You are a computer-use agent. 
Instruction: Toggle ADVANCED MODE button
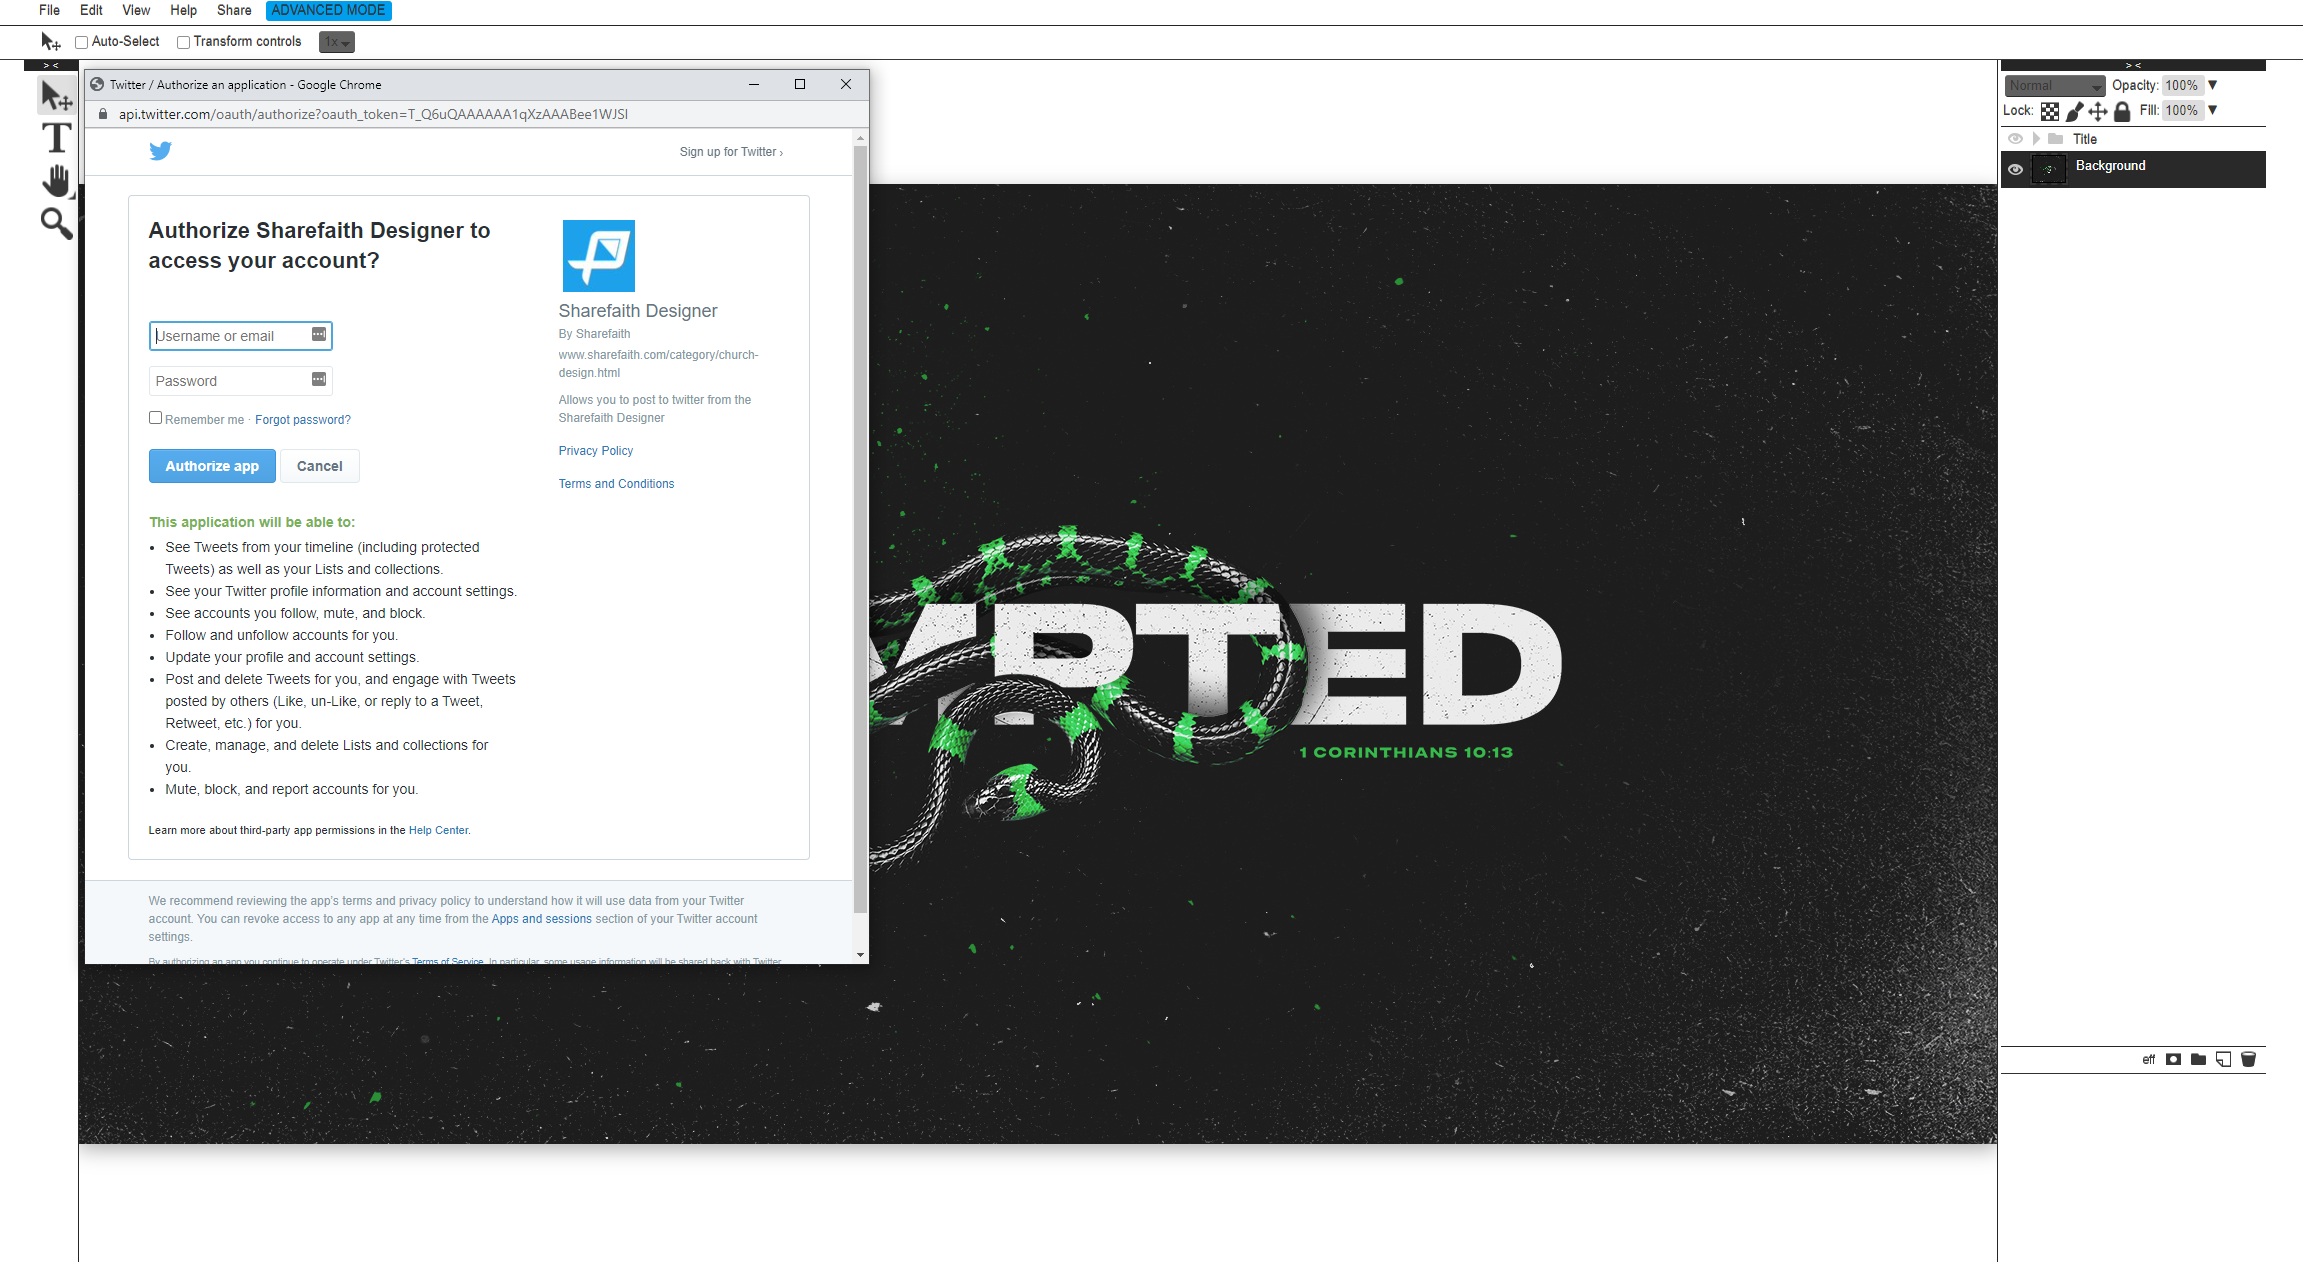click(328, 10)
